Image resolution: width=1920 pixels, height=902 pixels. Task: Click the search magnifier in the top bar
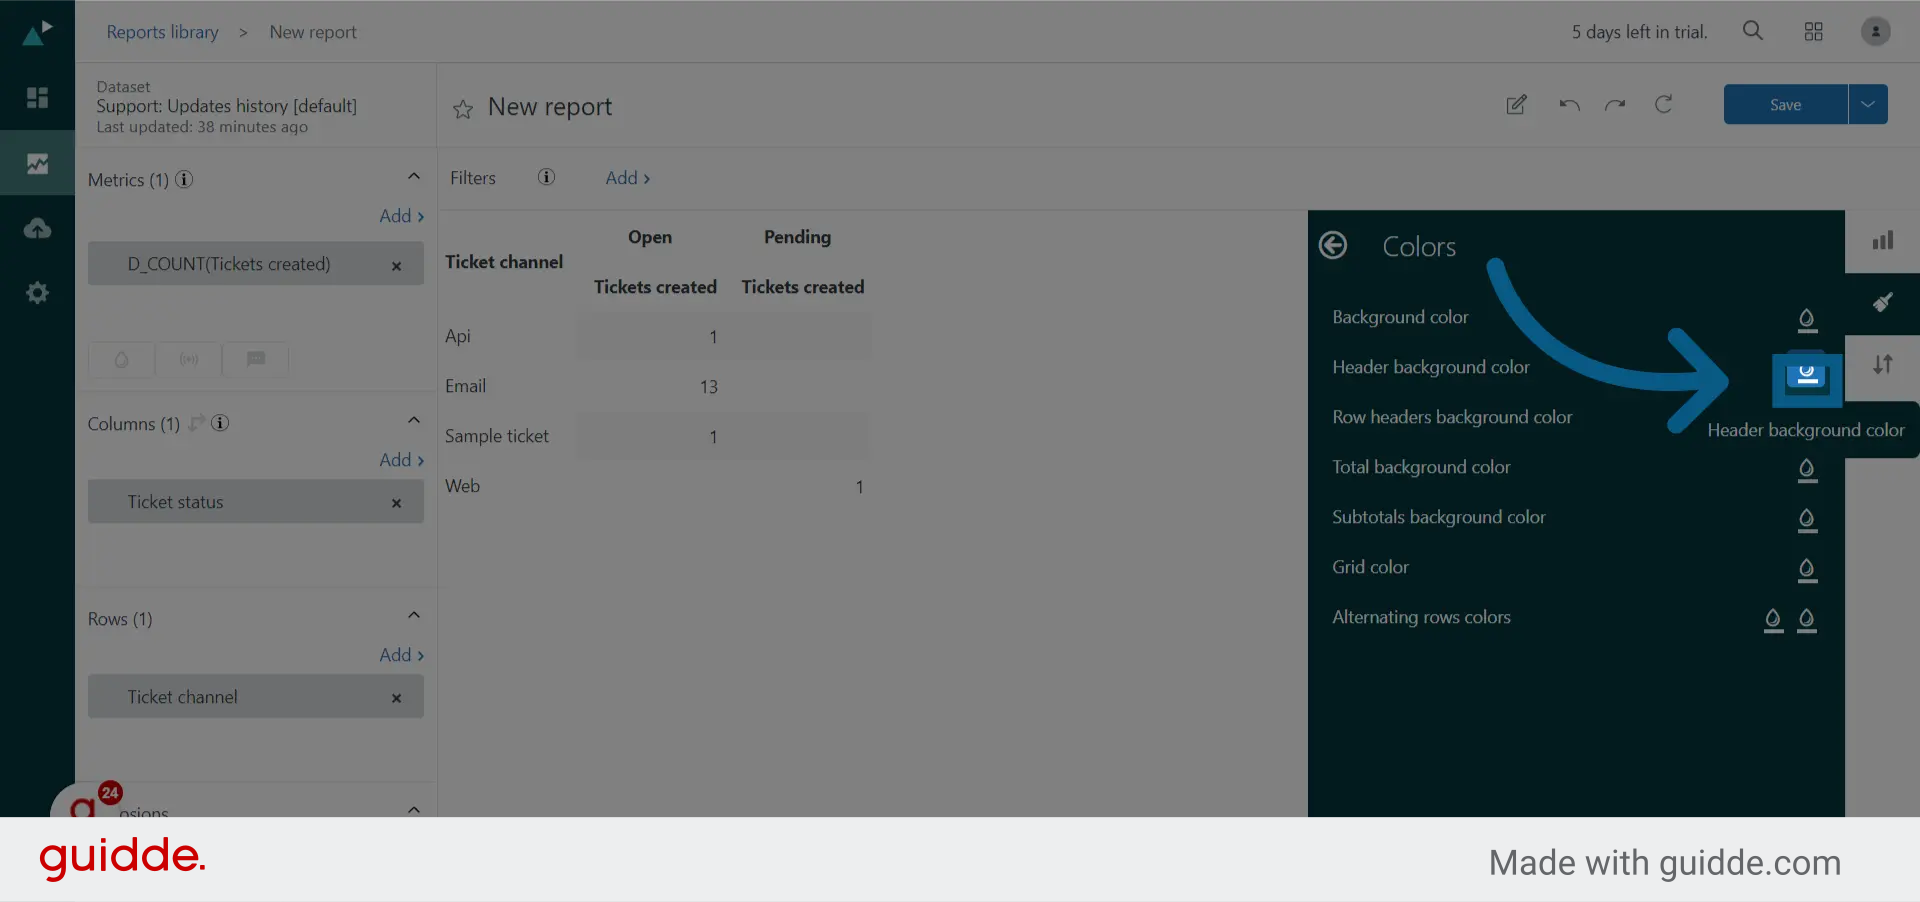[x=1753, y=31]
